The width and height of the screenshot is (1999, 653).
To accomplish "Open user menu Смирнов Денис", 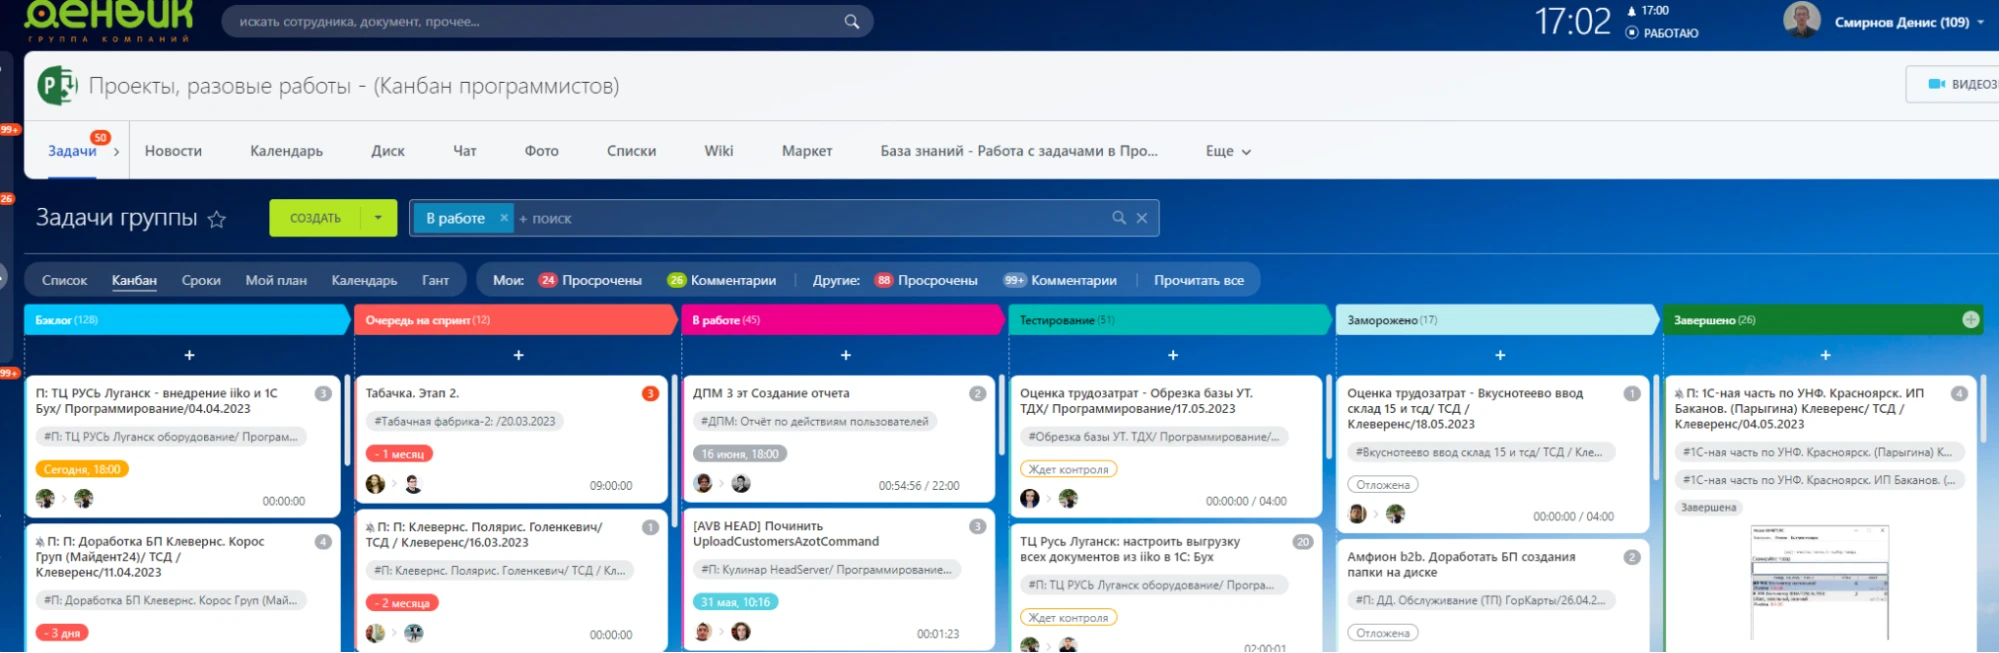I will [1900, 22].
